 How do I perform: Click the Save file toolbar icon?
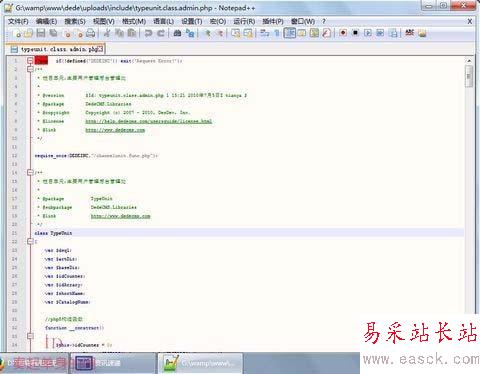(x=41, y=33)
